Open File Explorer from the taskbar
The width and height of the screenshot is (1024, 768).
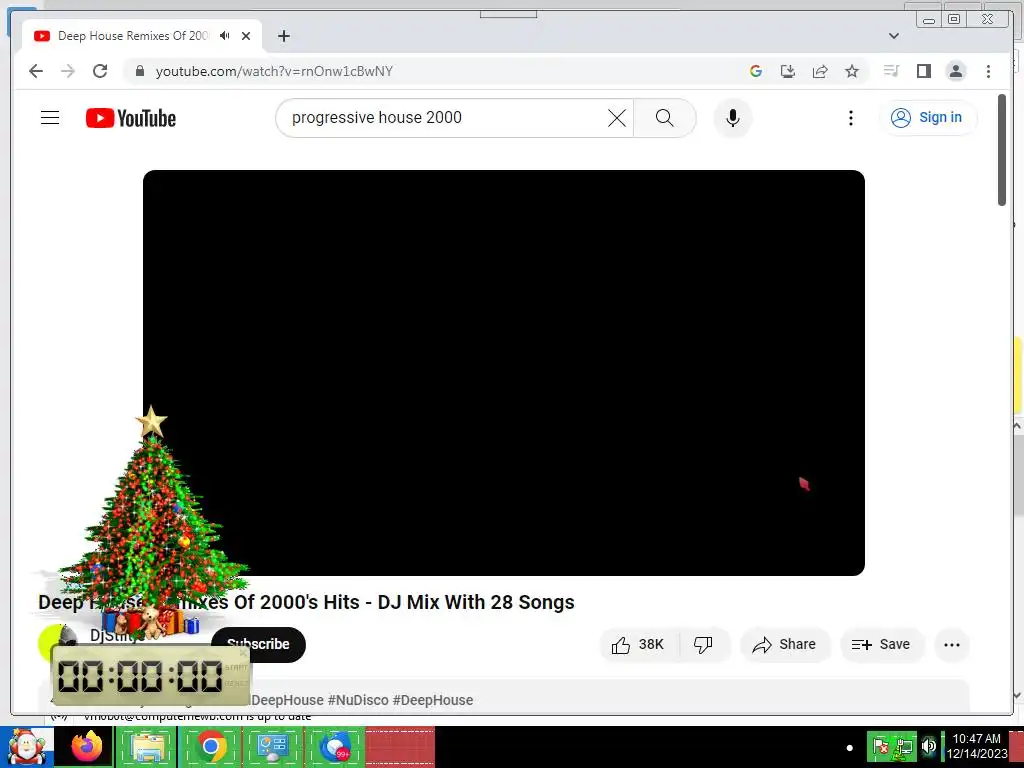(148, 747)
